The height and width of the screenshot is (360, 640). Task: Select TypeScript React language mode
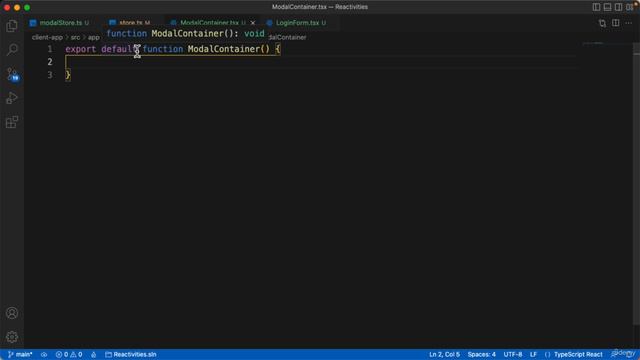click(x=578, y=354)
